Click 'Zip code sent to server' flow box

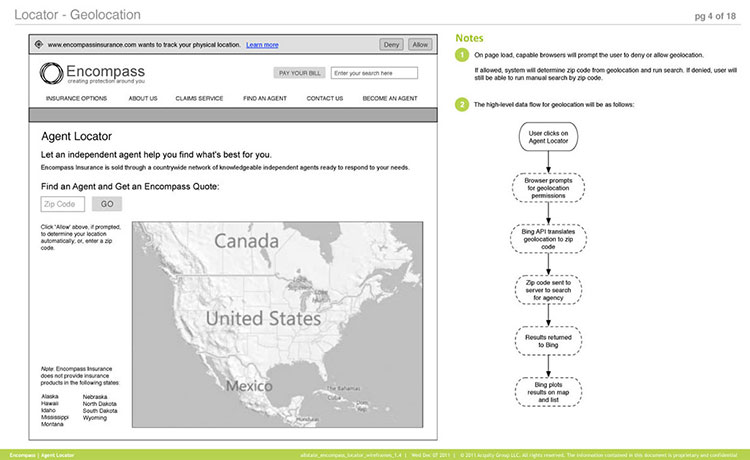548,290
